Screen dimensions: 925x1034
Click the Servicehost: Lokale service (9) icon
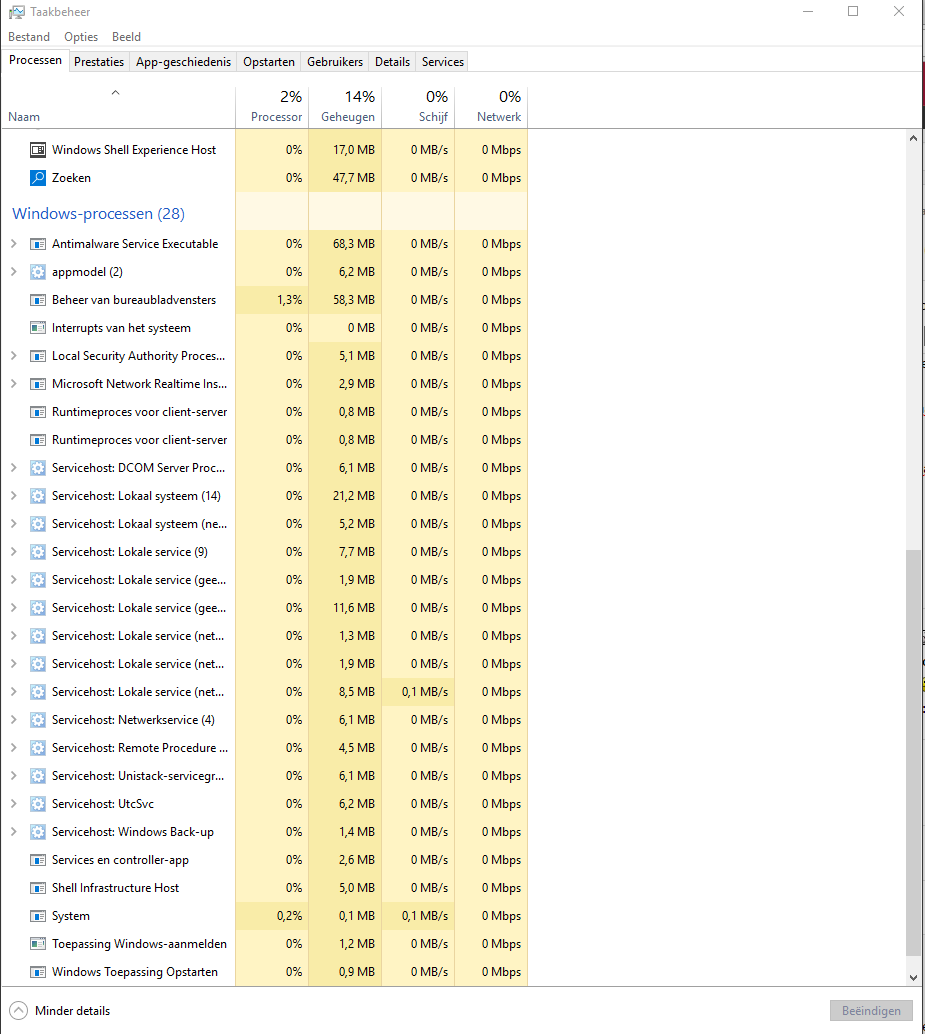[x=38, y=552]
